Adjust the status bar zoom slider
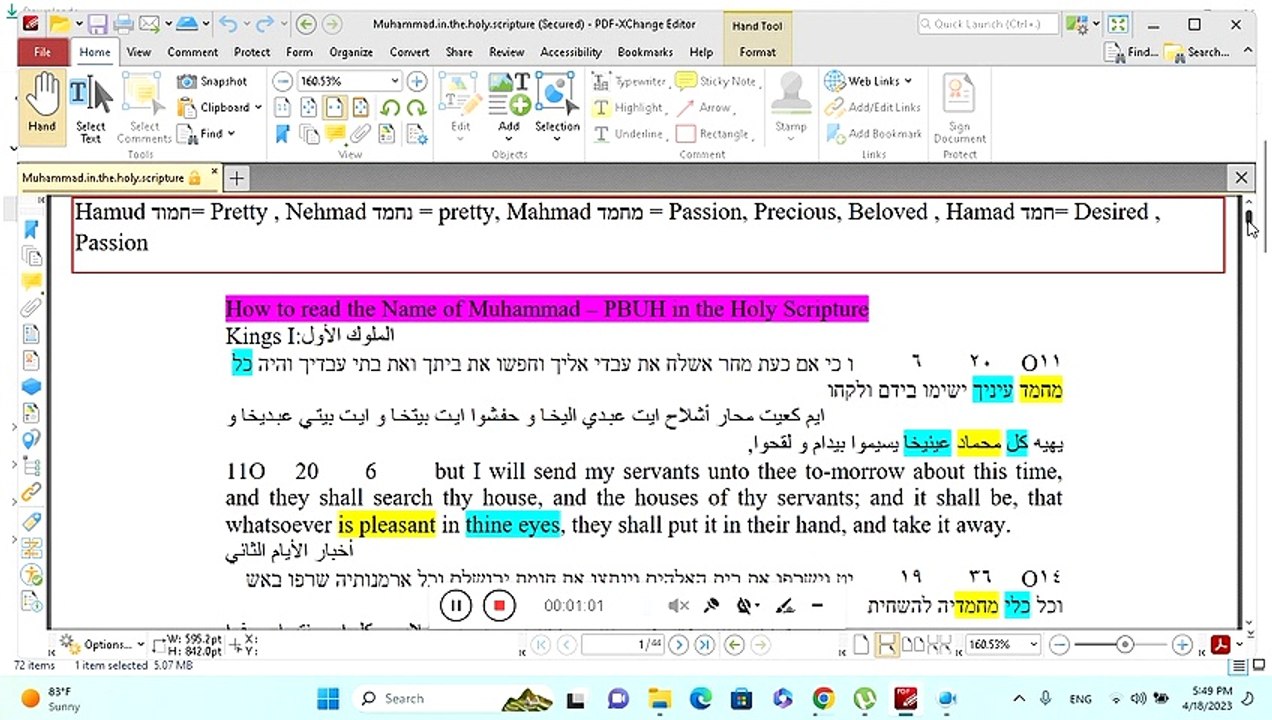The height and width of the screenshot is (720, 1272). click(x=1125, y=645)
